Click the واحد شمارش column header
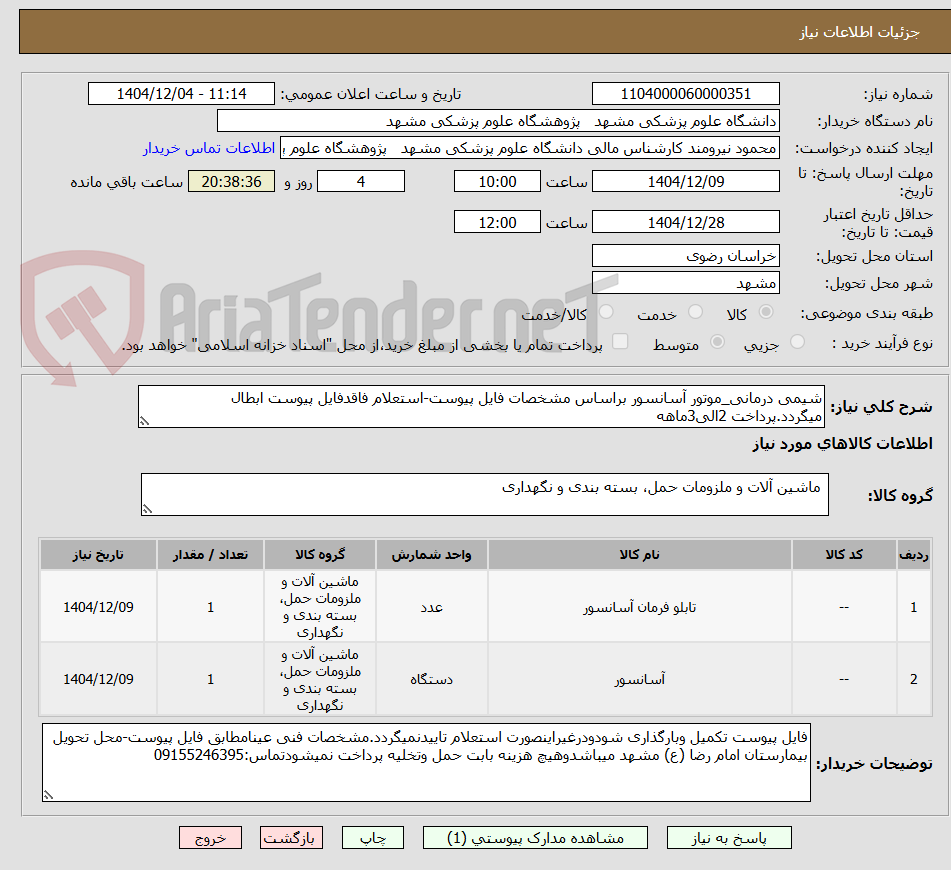The width and height of the screenshot is (951, 870). [x=431, y=555]
